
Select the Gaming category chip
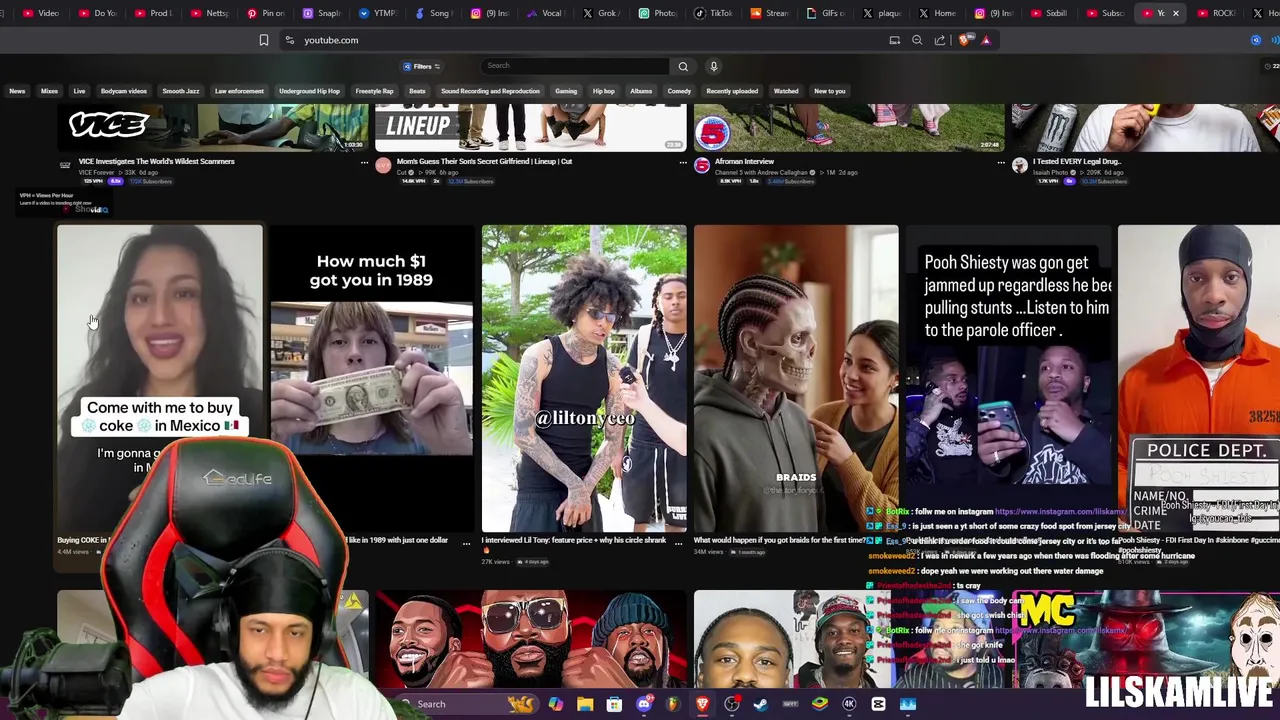(566, 91)
